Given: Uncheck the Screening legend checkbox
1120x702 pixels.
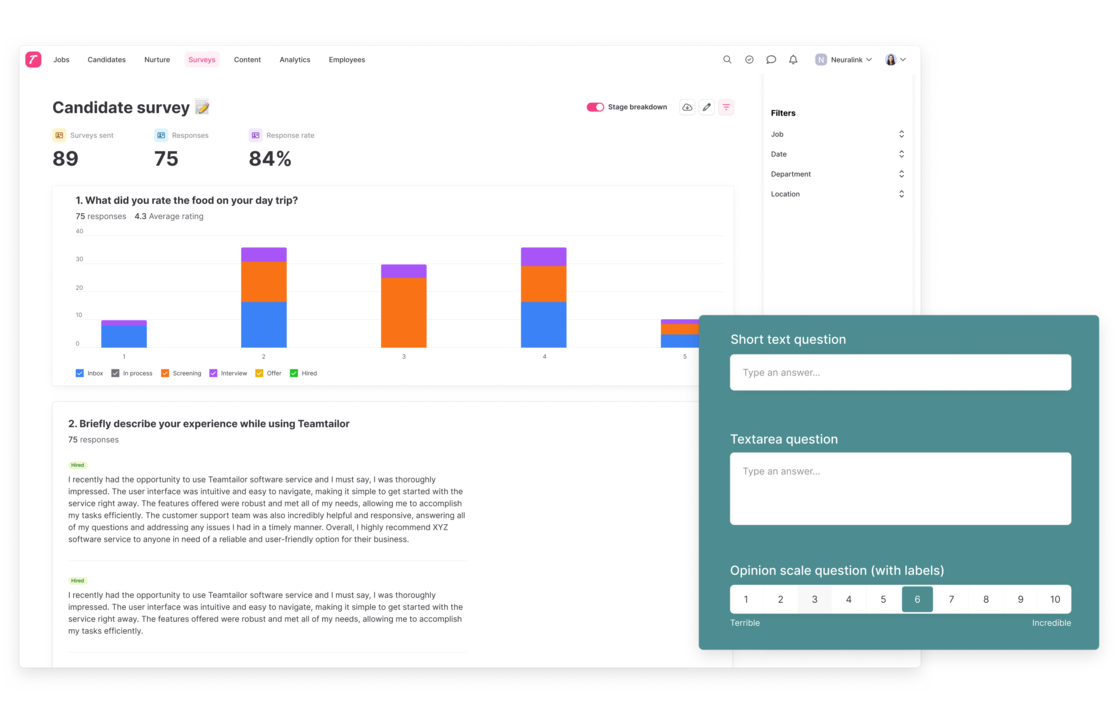Looking at the screenshot, I should coord(165,373).
